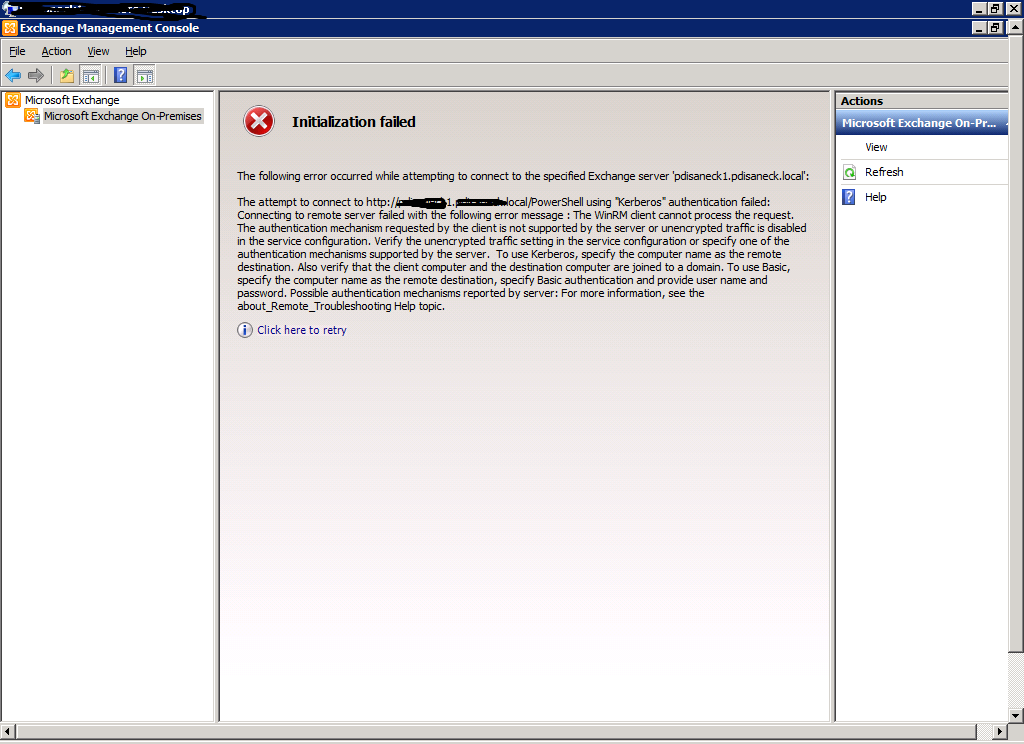The width and height of the screenshot is (1024, 744).
Task: Choose View in the Actions pane
Action: [876, 148]
